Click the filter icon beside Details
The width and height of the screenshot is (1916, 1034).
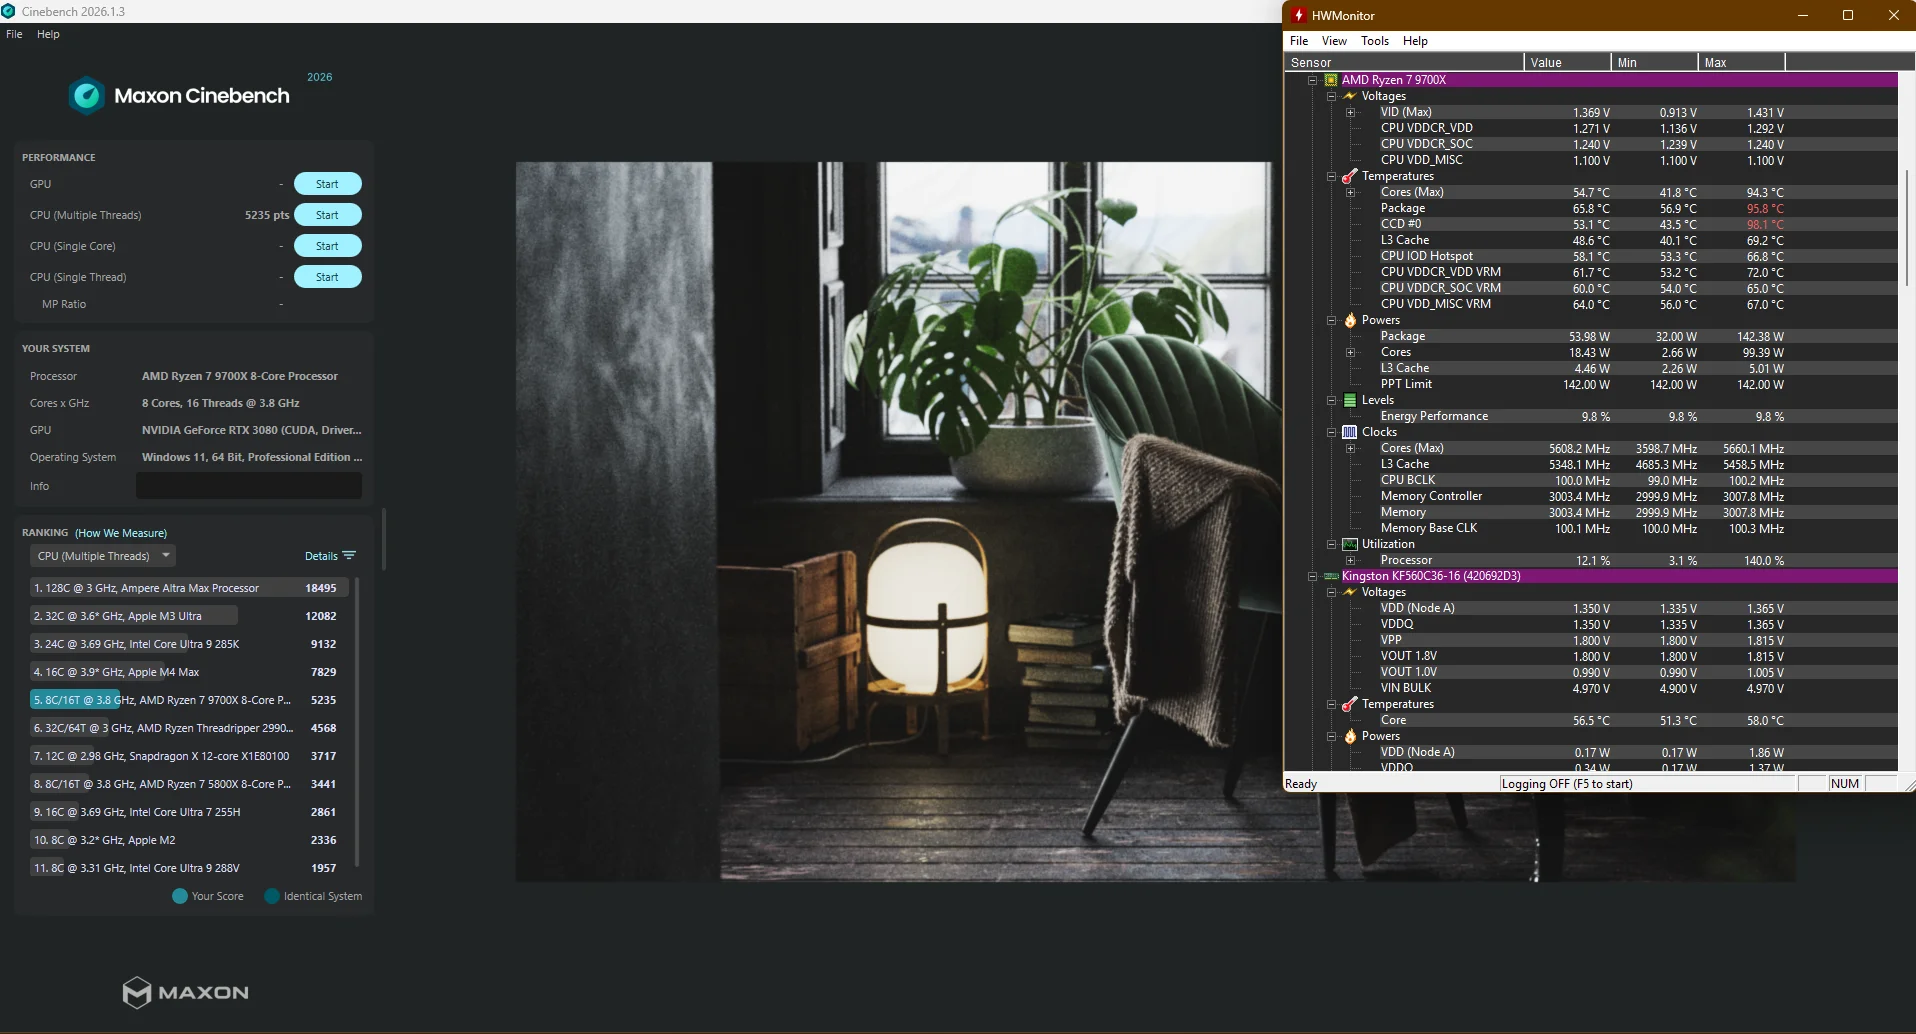tap(349, 556)
